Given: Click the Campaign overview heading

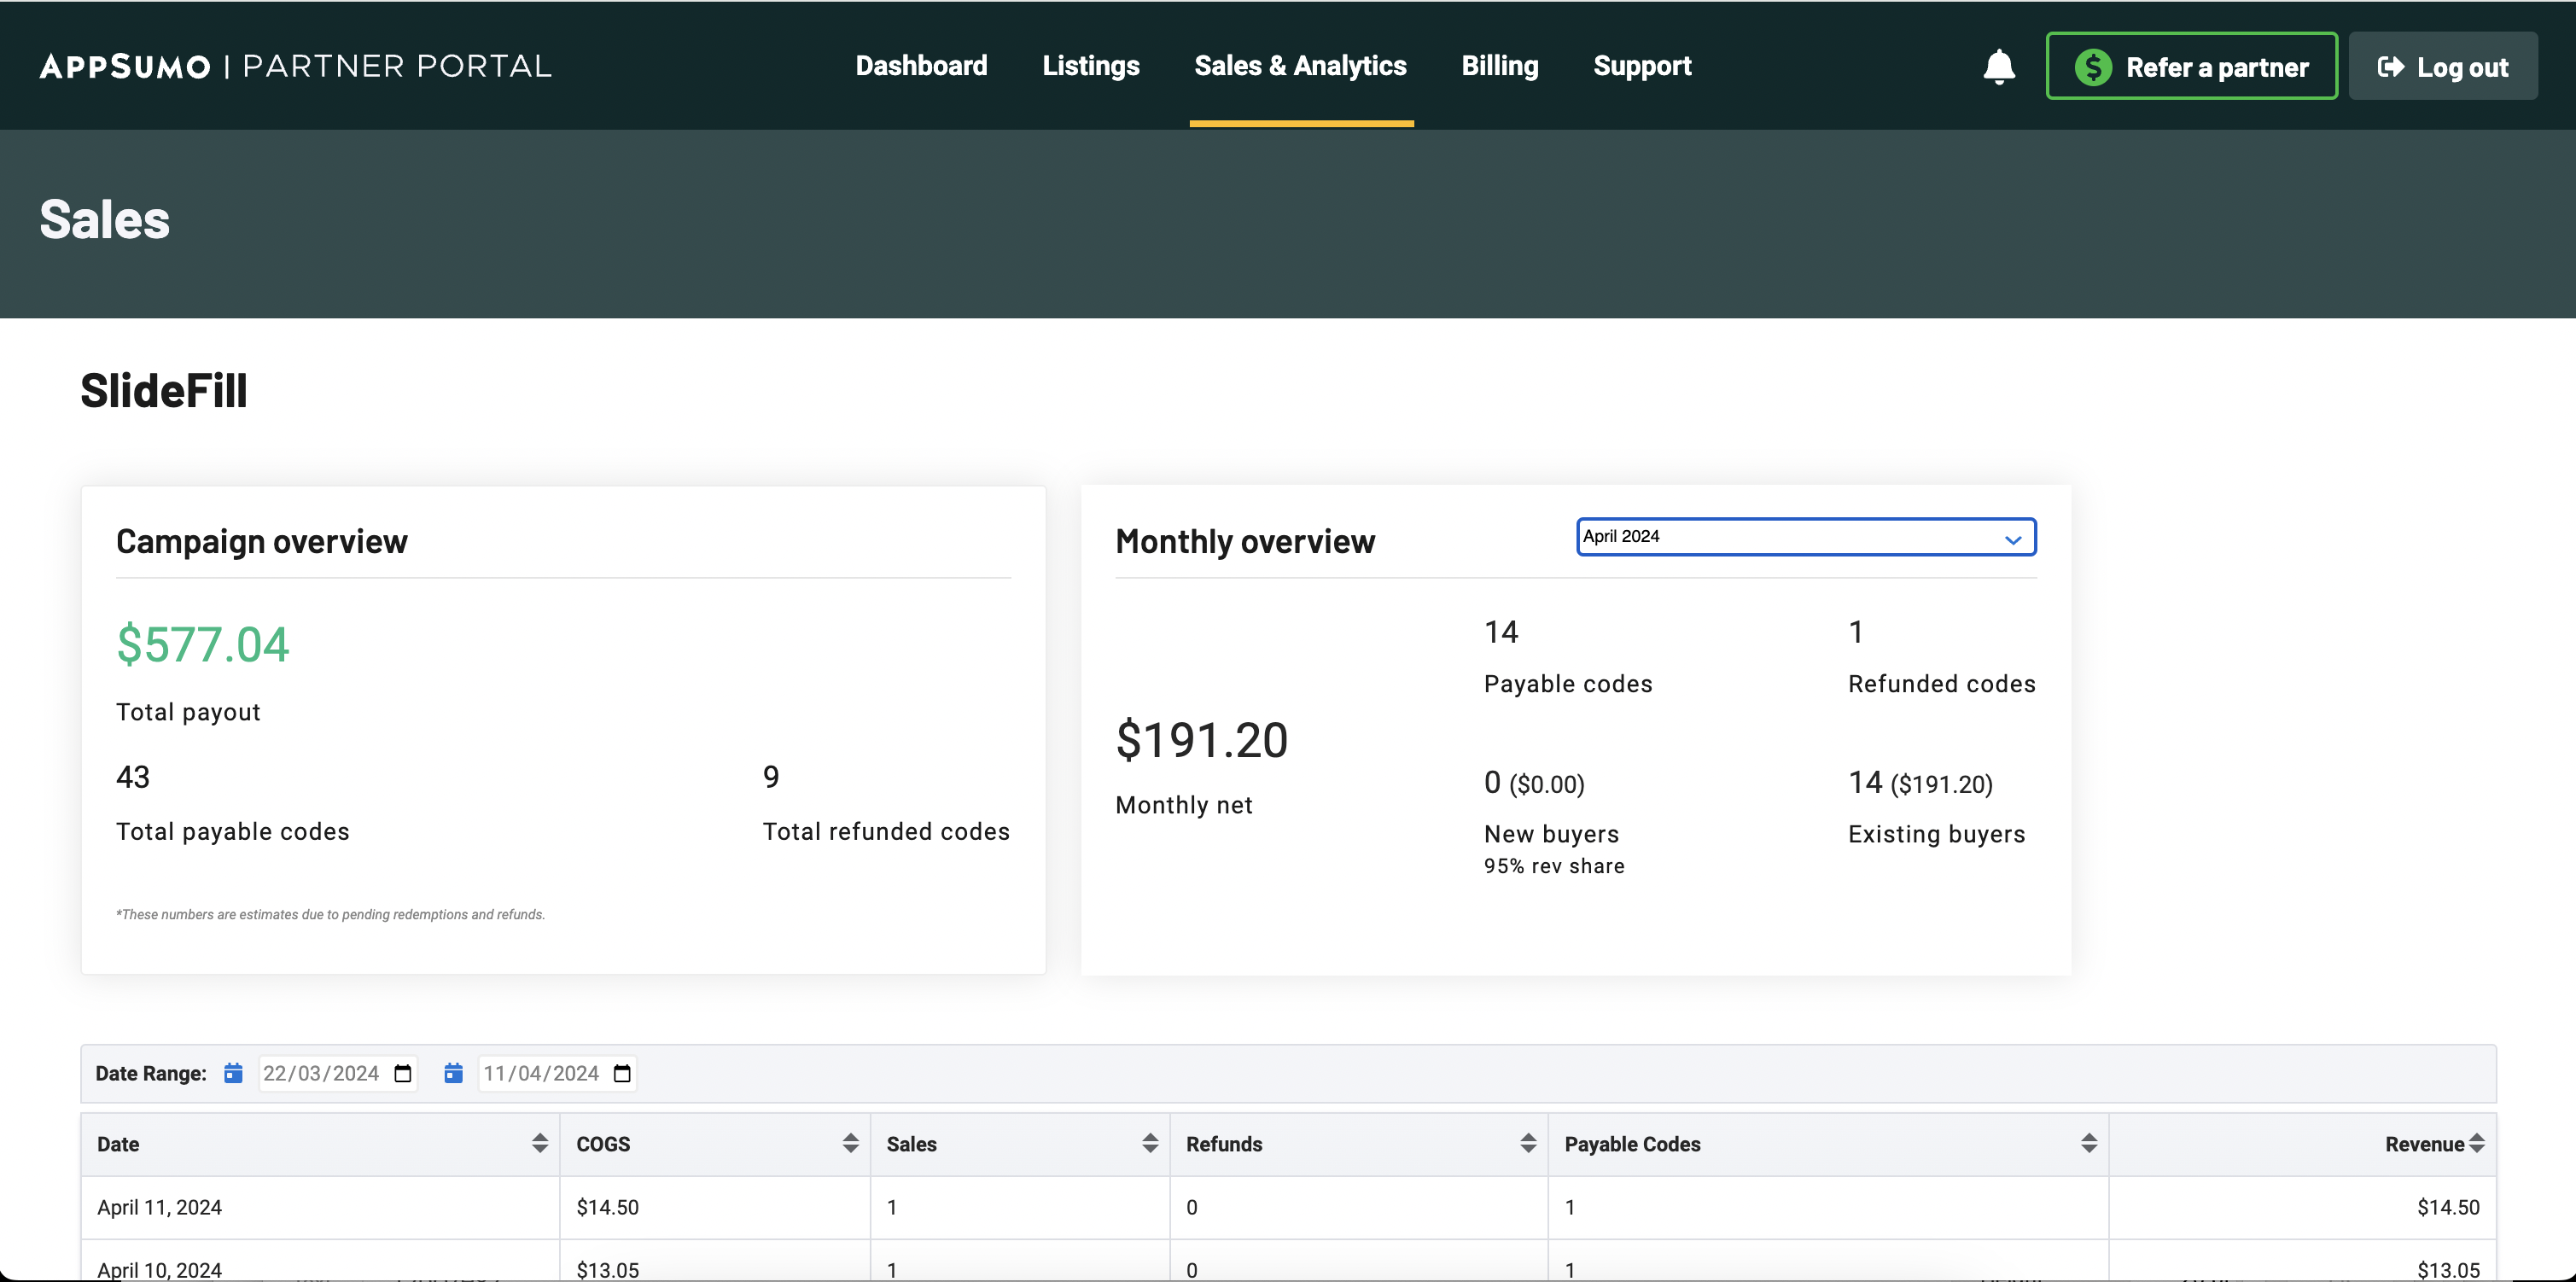Looking at the screenshot, I should click(262, 541).
